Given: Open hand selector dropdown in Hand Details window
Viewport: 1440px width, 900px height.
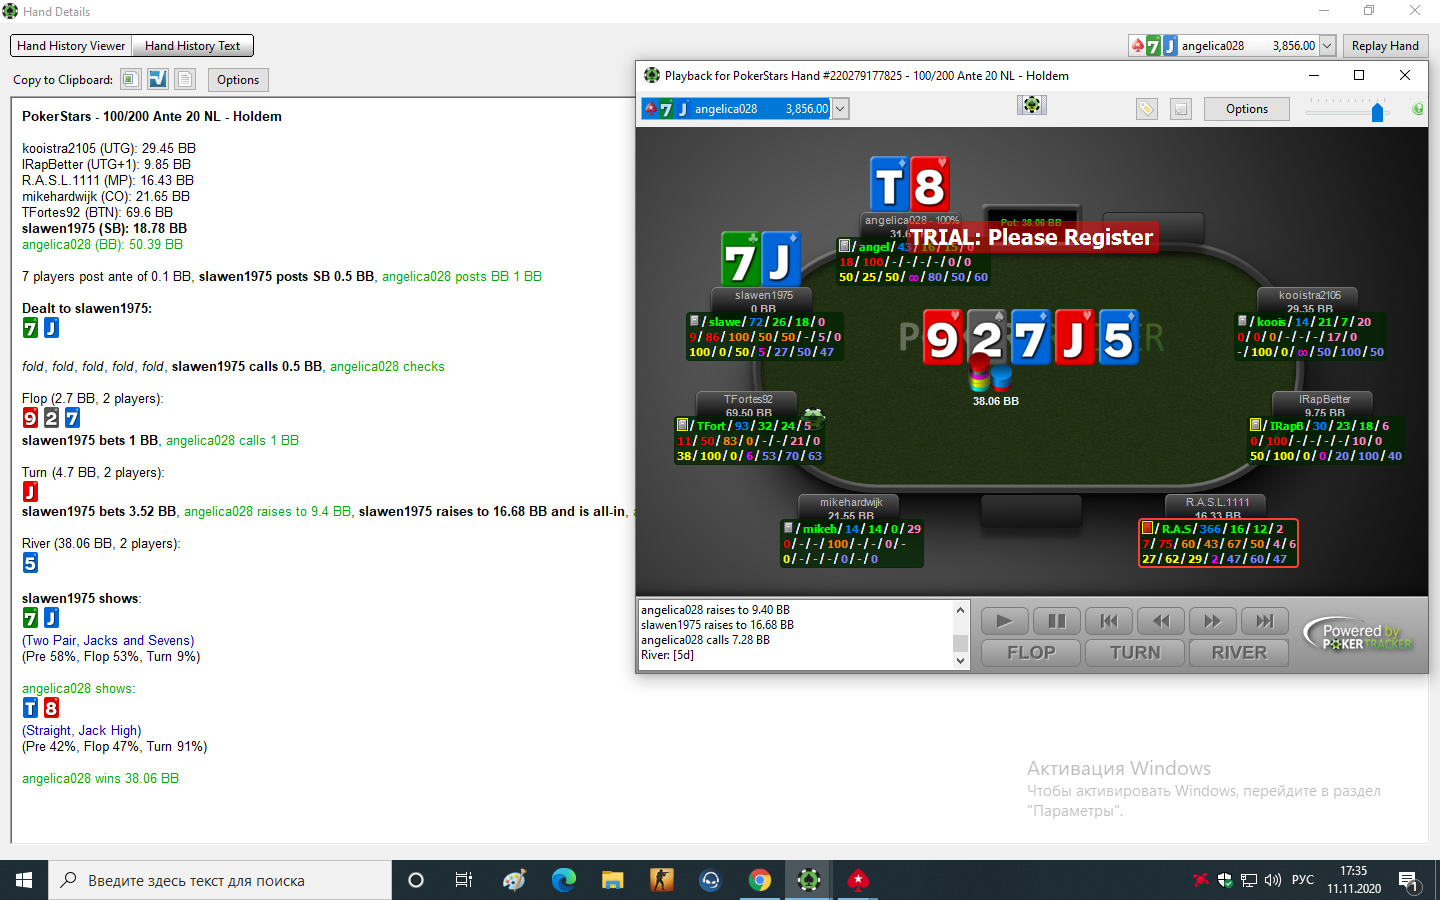Looking at the screenshot, I should pyautogui.click(x=1327, y=46).
